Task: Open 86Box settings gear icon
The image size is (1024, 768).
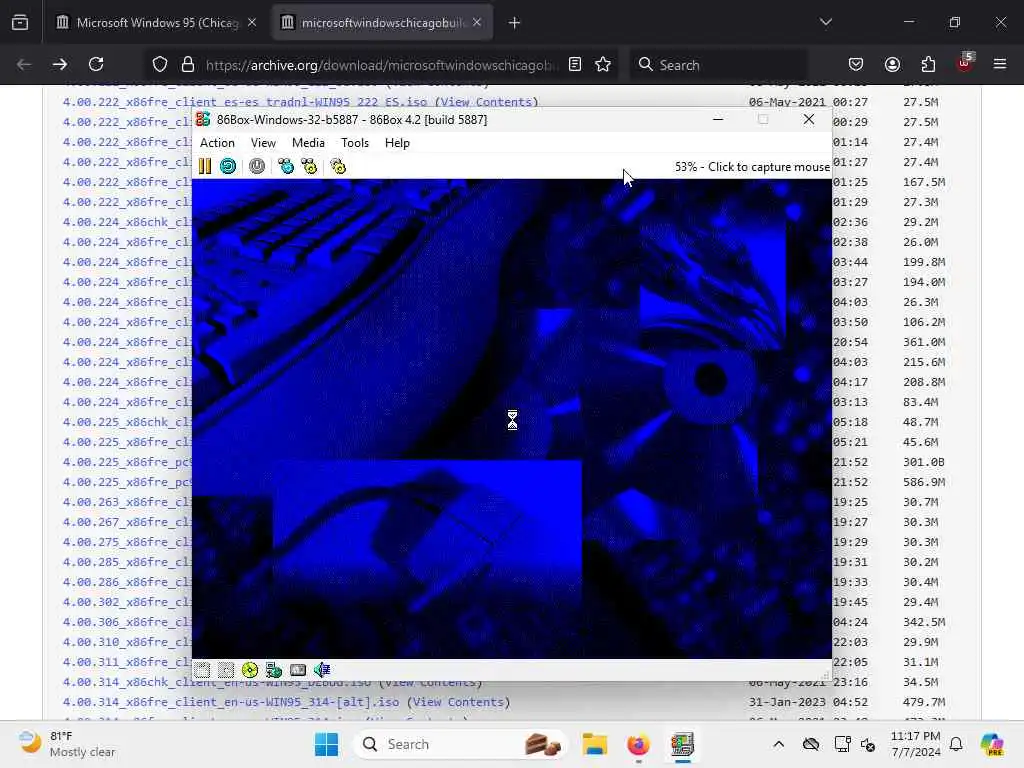Action: pos(338,167)
